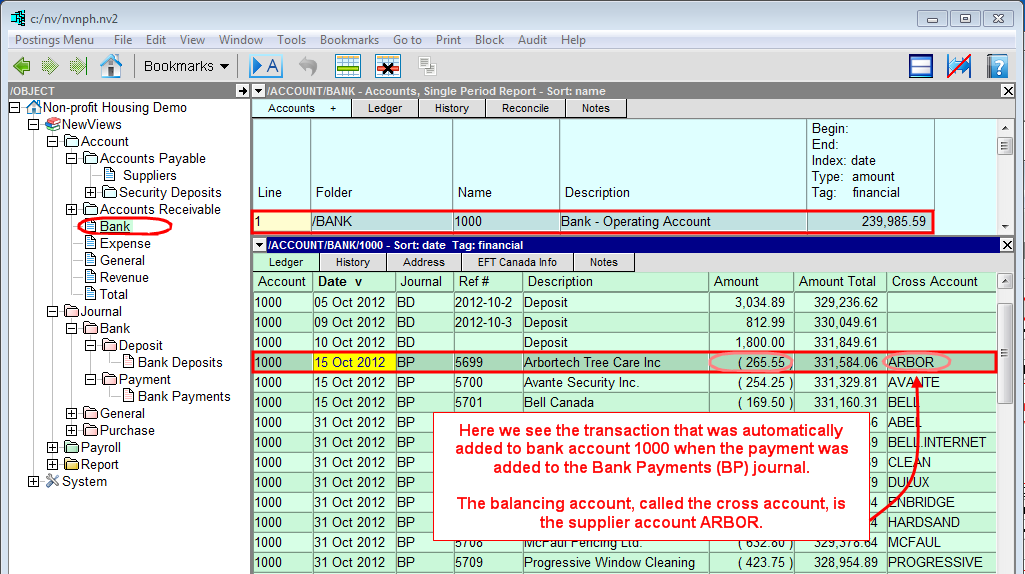Viewport: 1025px width, 574px height.
Task: Select the Suppliers tree item
Action: 149,176
